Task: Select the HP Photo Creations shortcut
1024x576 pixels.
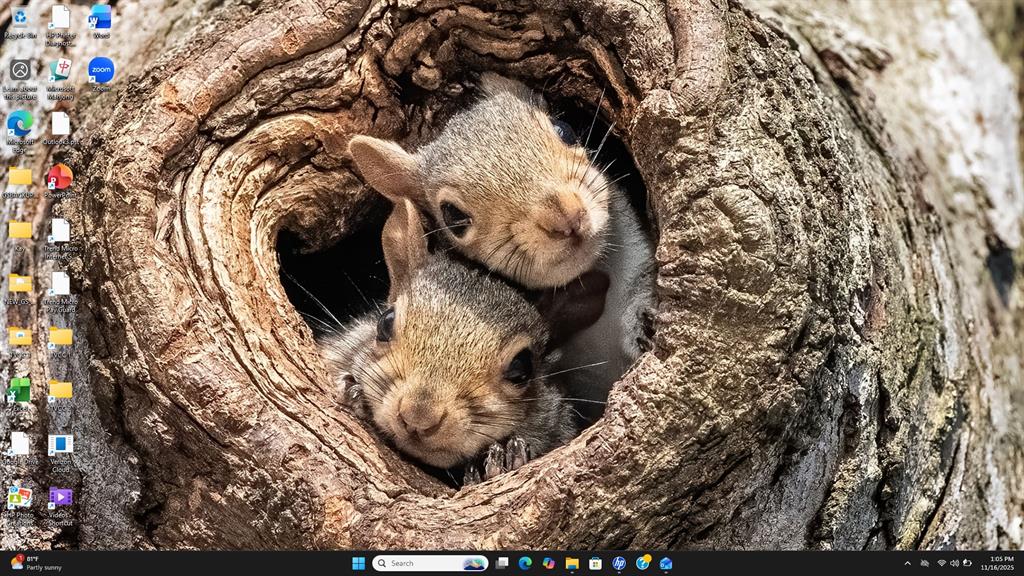Action: click(x=20, y=498)
